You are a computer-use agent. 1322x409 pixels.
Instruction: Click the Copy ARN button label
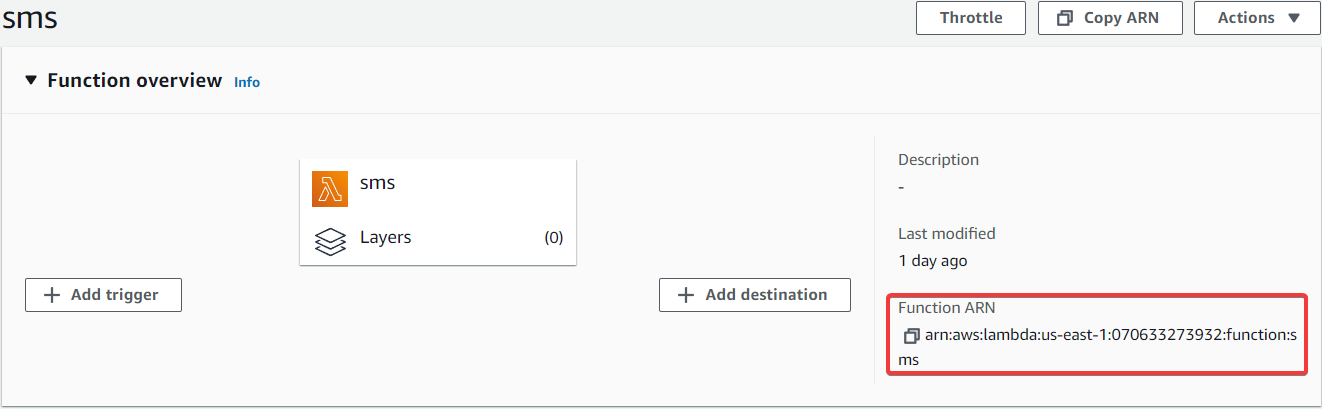(1121, 18)
